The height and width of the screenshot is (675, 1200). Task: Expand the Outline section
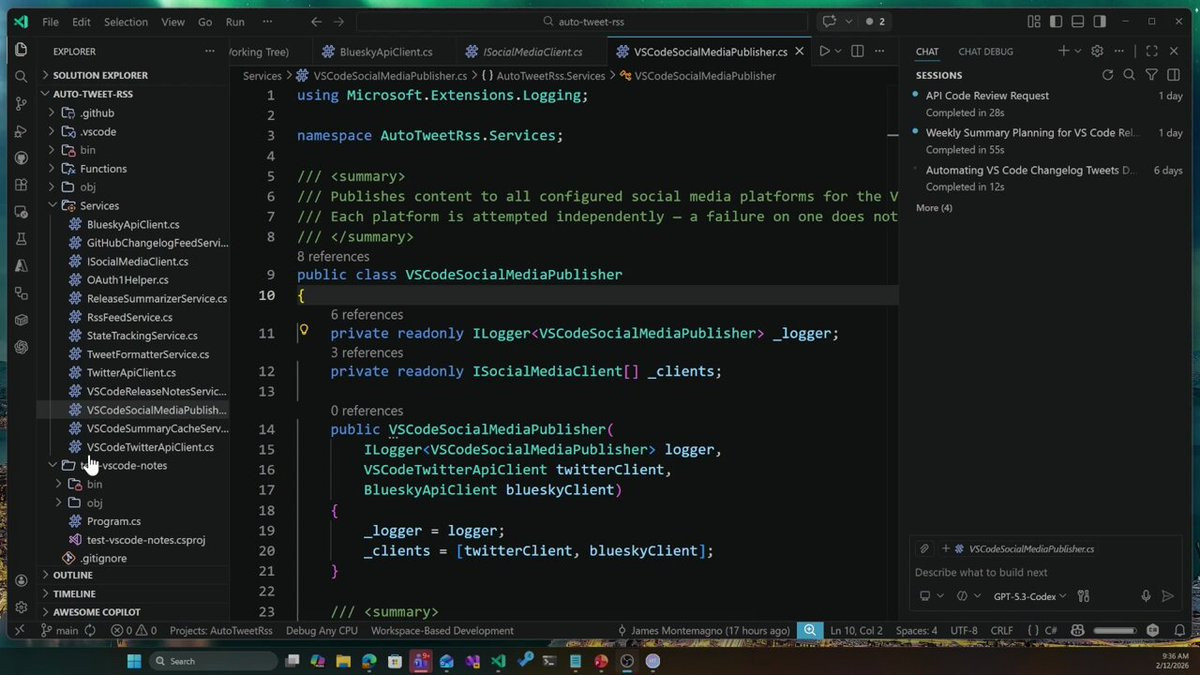point(134,575)
